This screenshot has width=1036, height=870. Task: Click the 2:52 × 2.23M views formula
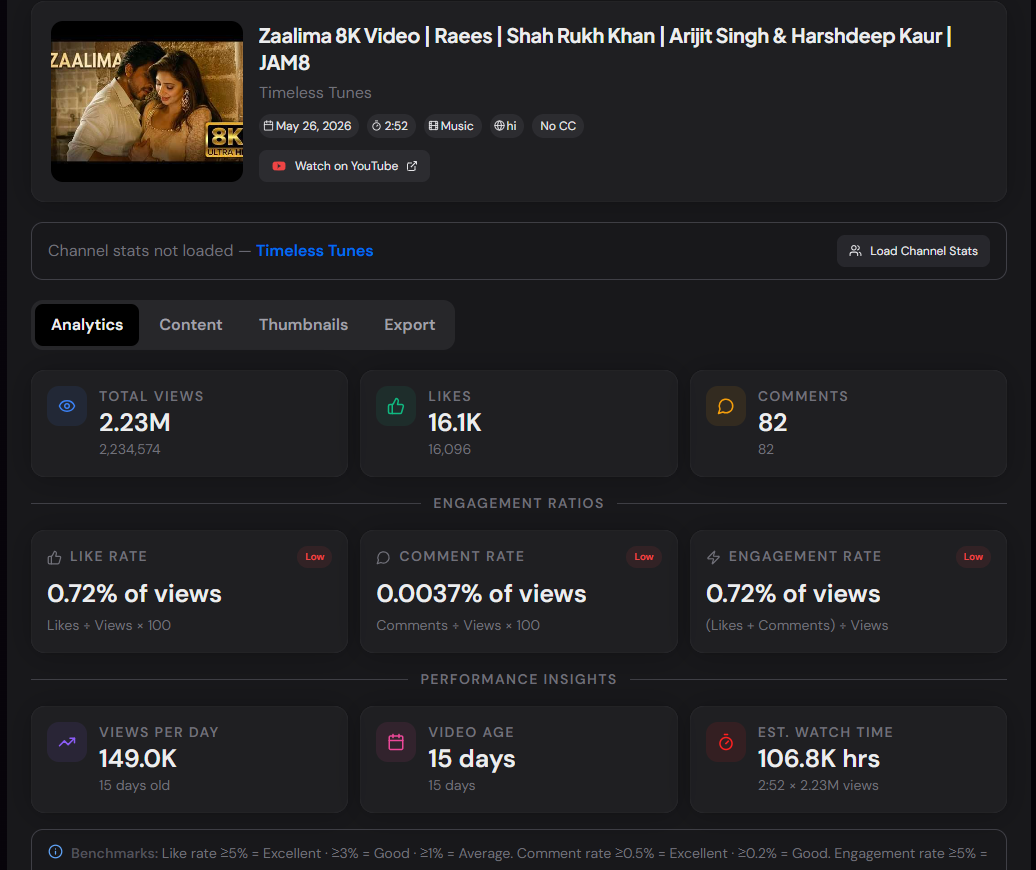(x=818, y=785)
